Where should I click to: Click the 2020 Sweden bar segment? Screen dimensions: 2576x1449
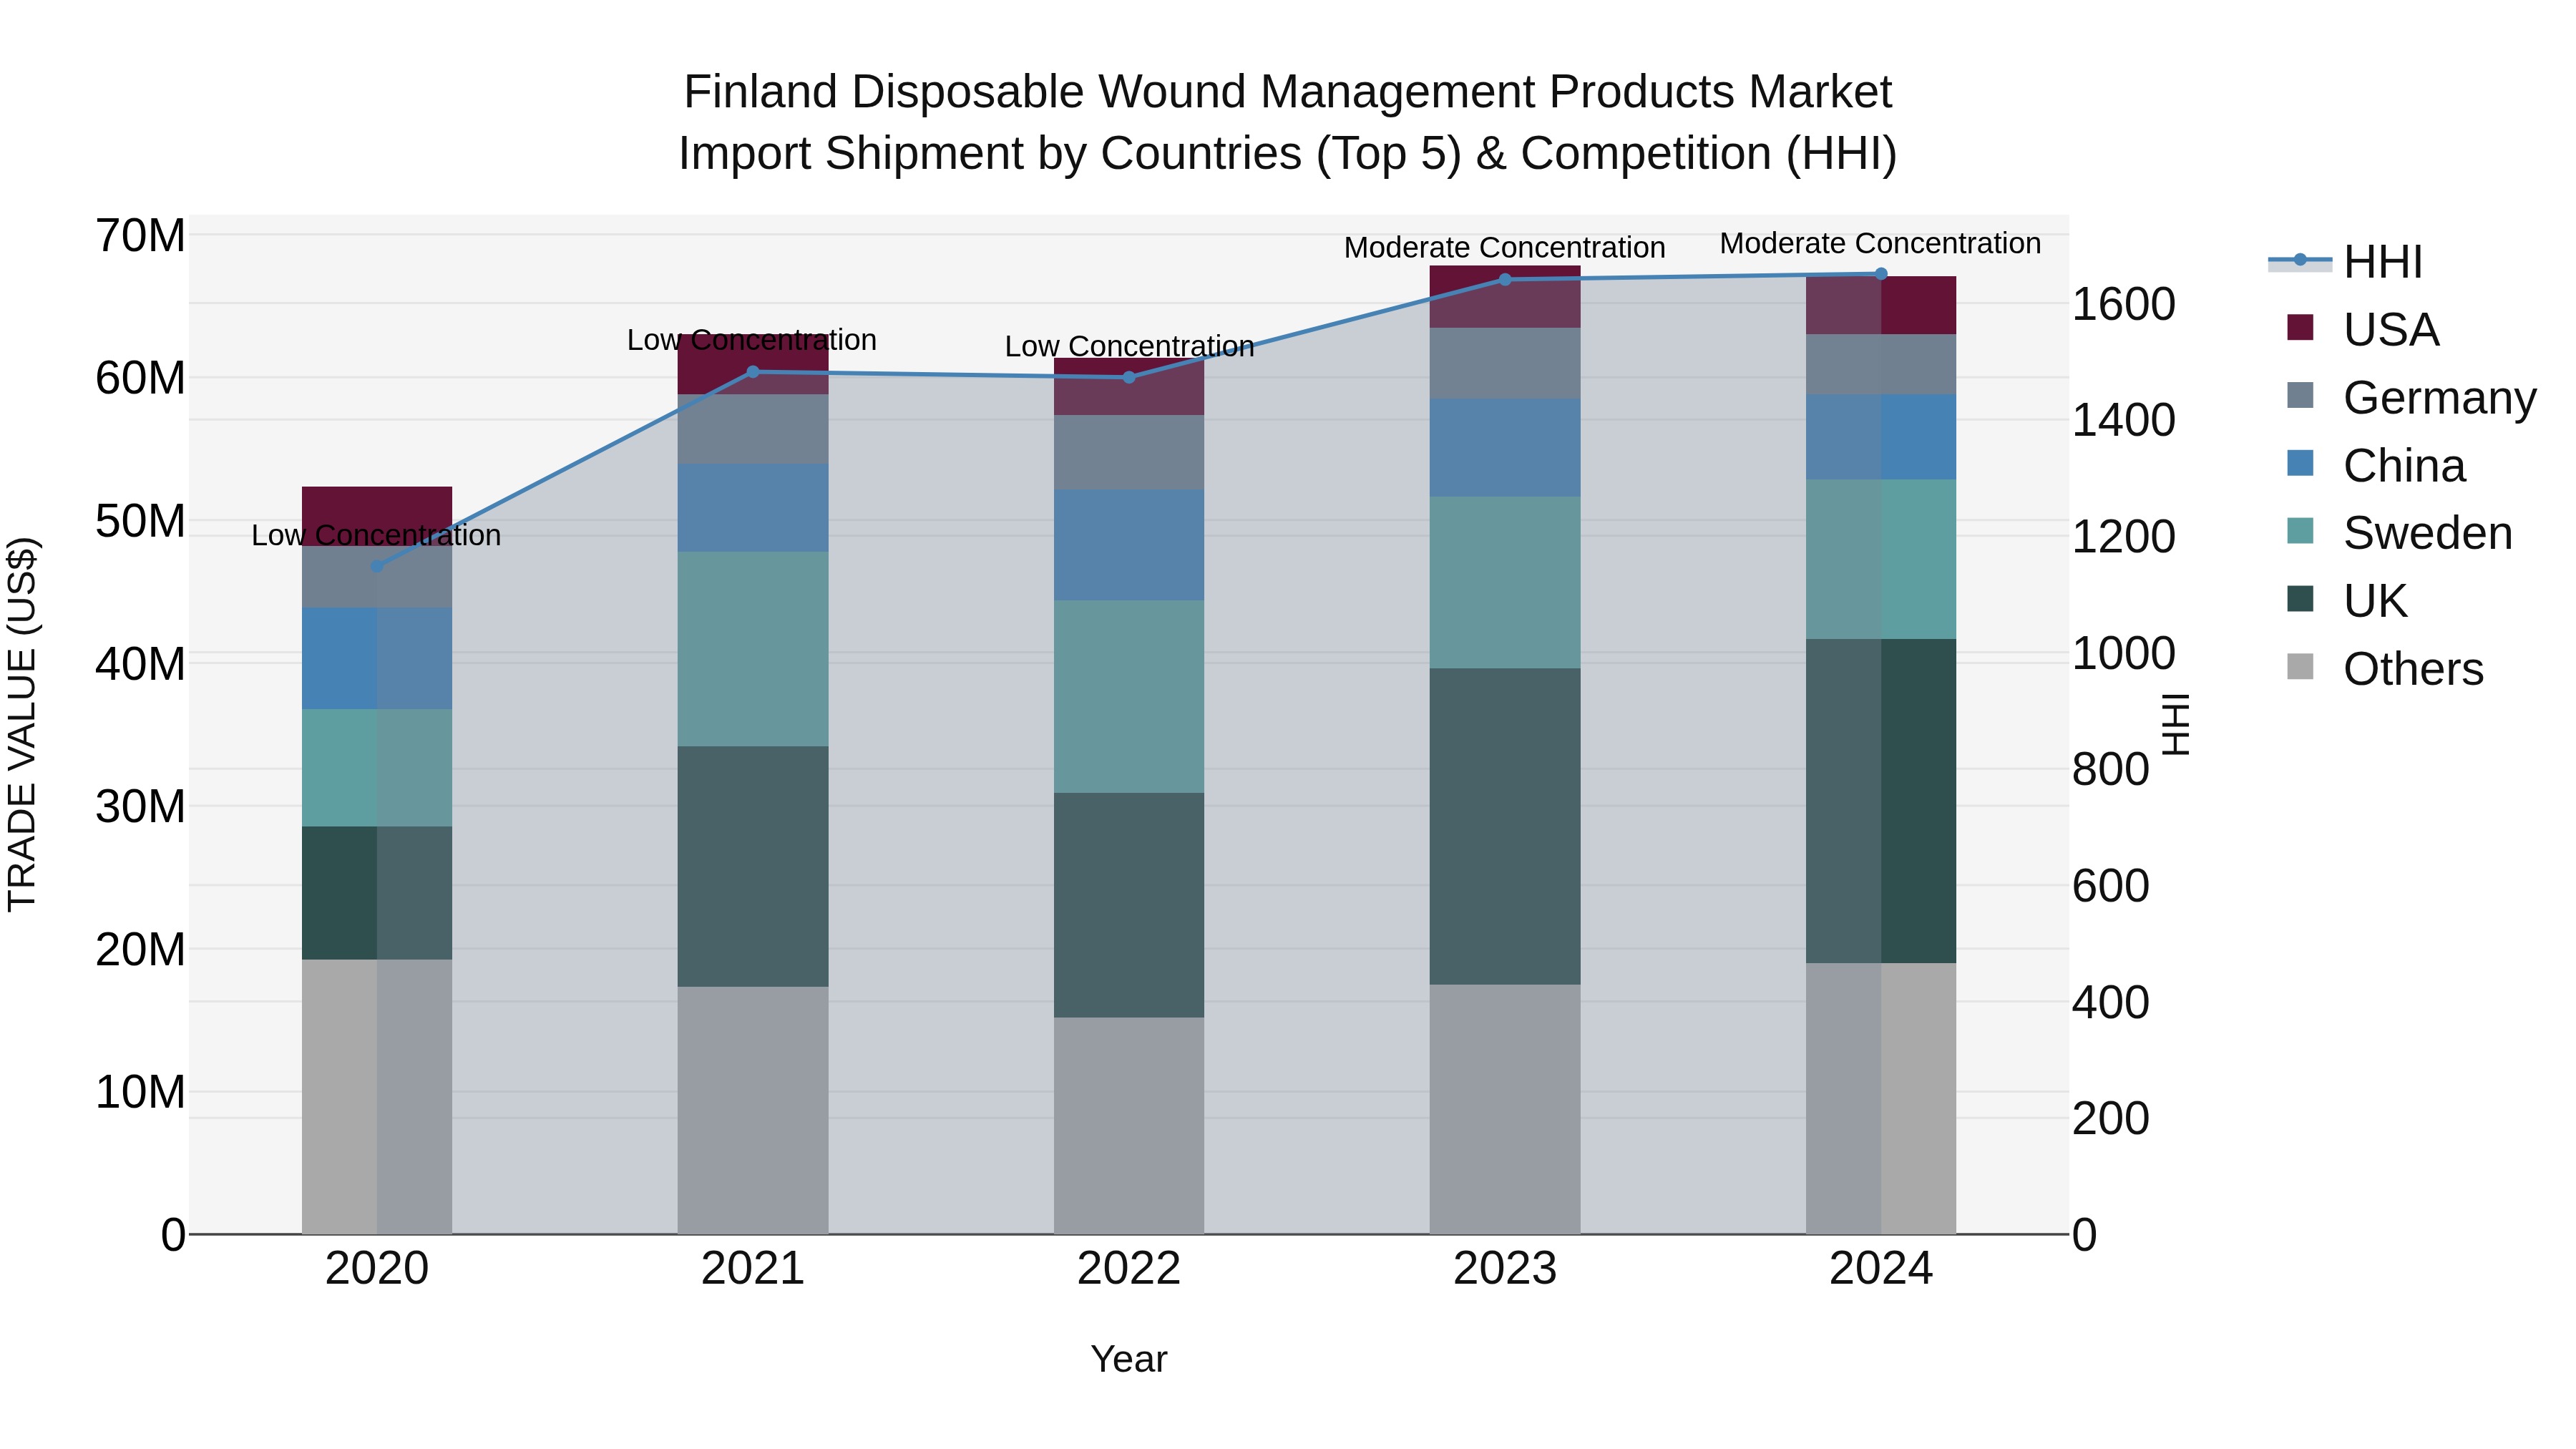pyautogui.click(x=377, y=768)
